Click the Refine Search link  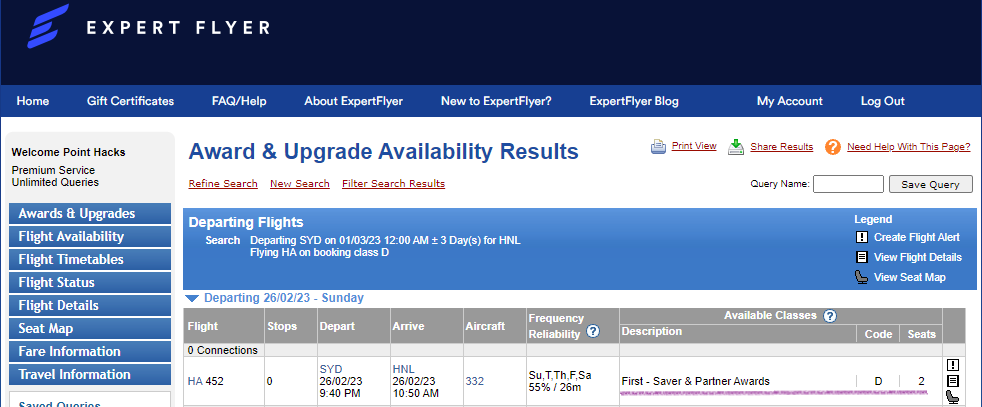click(223, 183)
